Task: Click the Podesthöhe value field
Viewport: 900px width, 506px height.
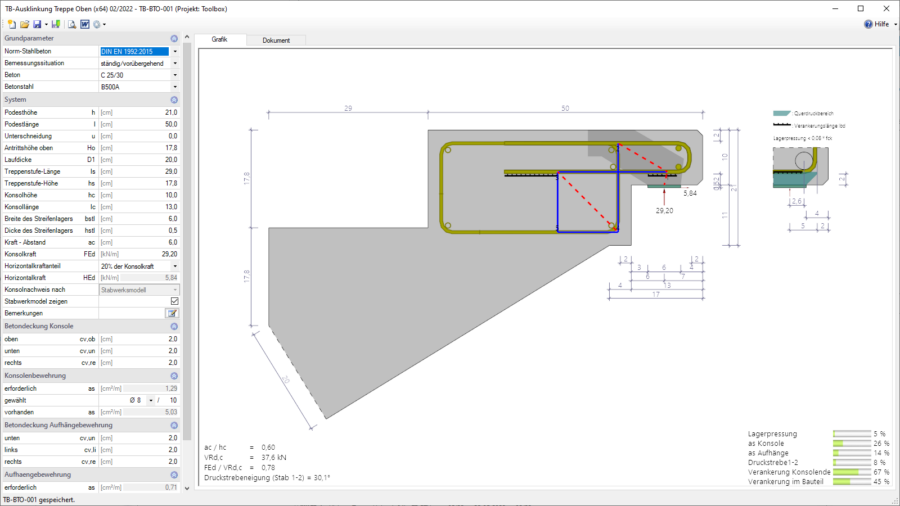Action: tap(139, 112)
